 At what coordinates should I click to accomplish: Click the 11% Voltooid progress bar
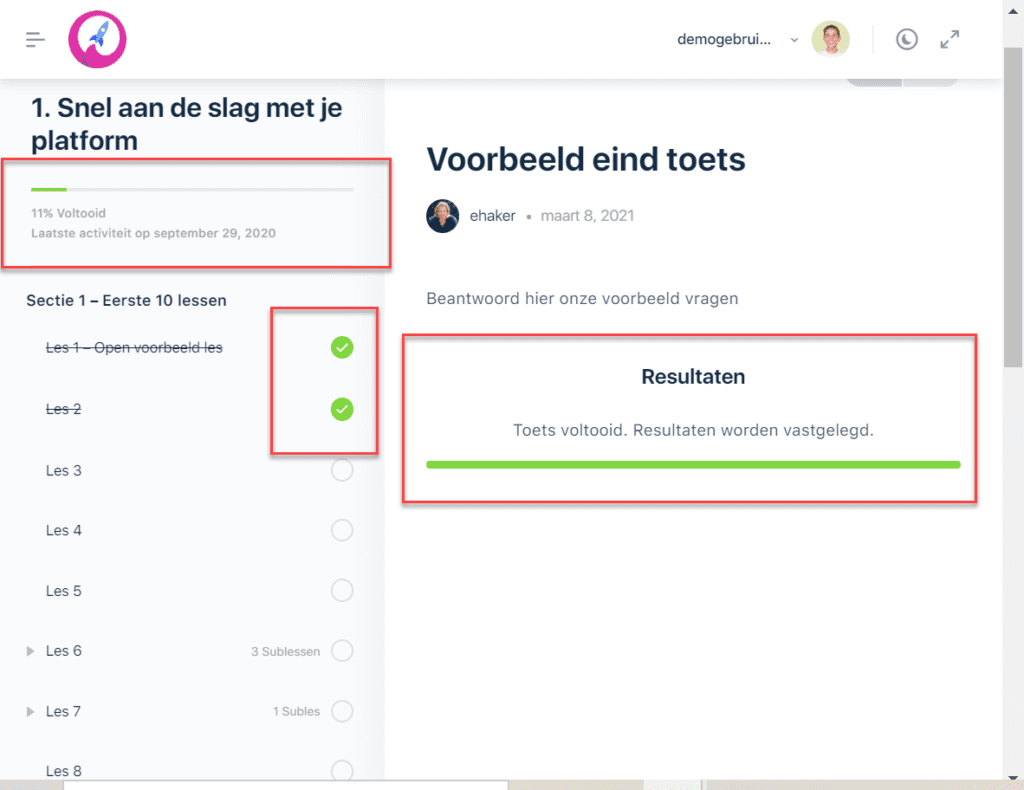point(192,189)
